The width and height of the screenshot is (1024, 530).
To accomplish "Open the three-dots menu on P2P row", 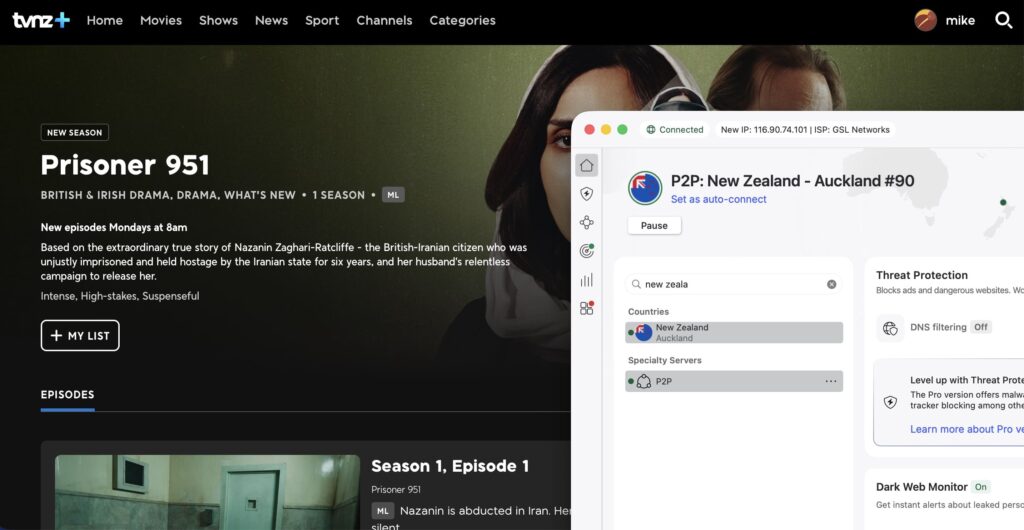I will 831,381.
